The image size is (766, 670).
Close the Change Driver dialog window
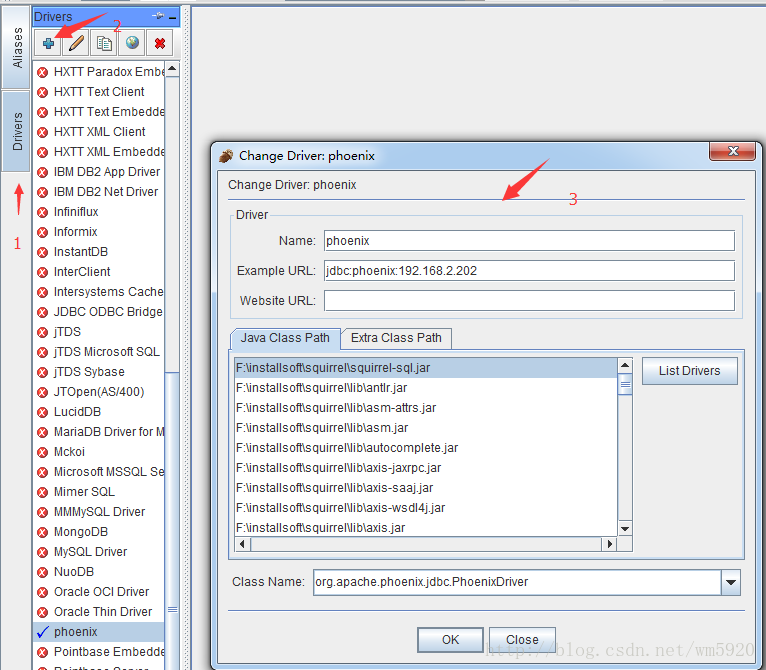point(732,151)
